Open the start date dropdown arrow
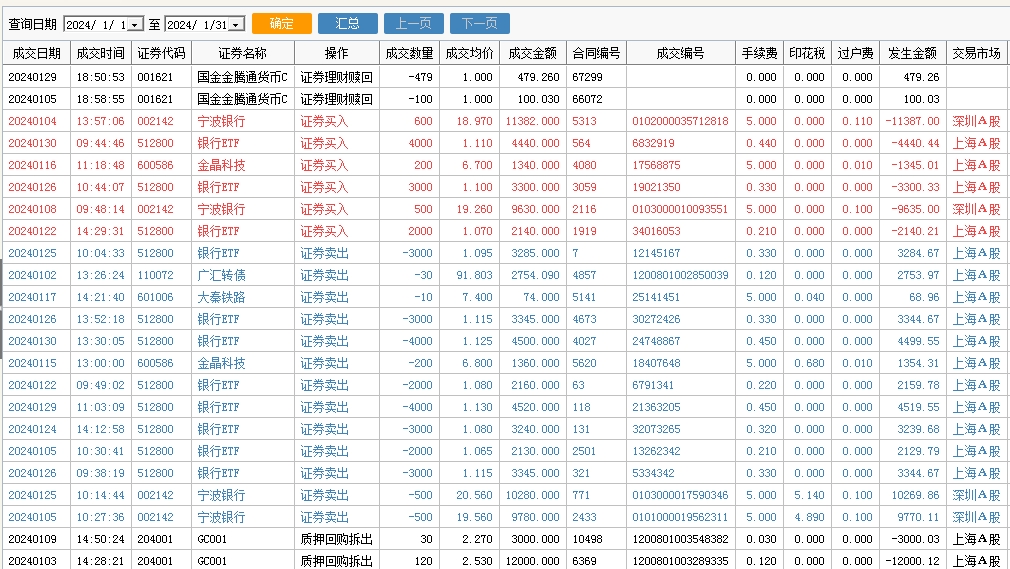 pyautogui.click(x=136, y=24)
